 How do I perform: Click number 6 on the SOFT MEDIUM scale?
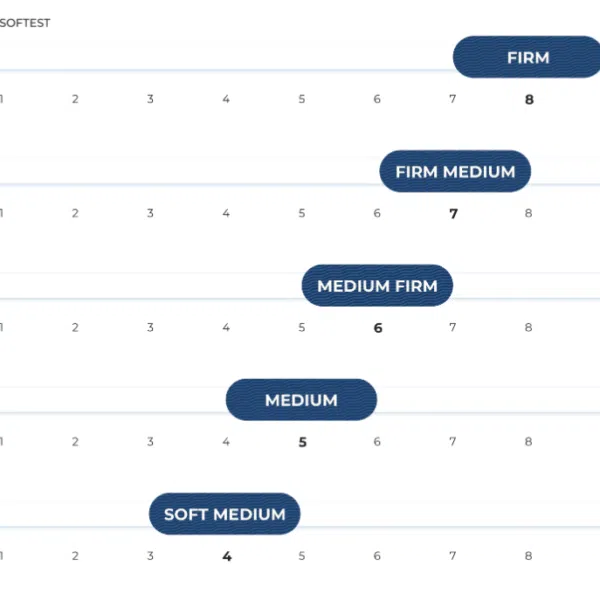[x=377, y=556]
